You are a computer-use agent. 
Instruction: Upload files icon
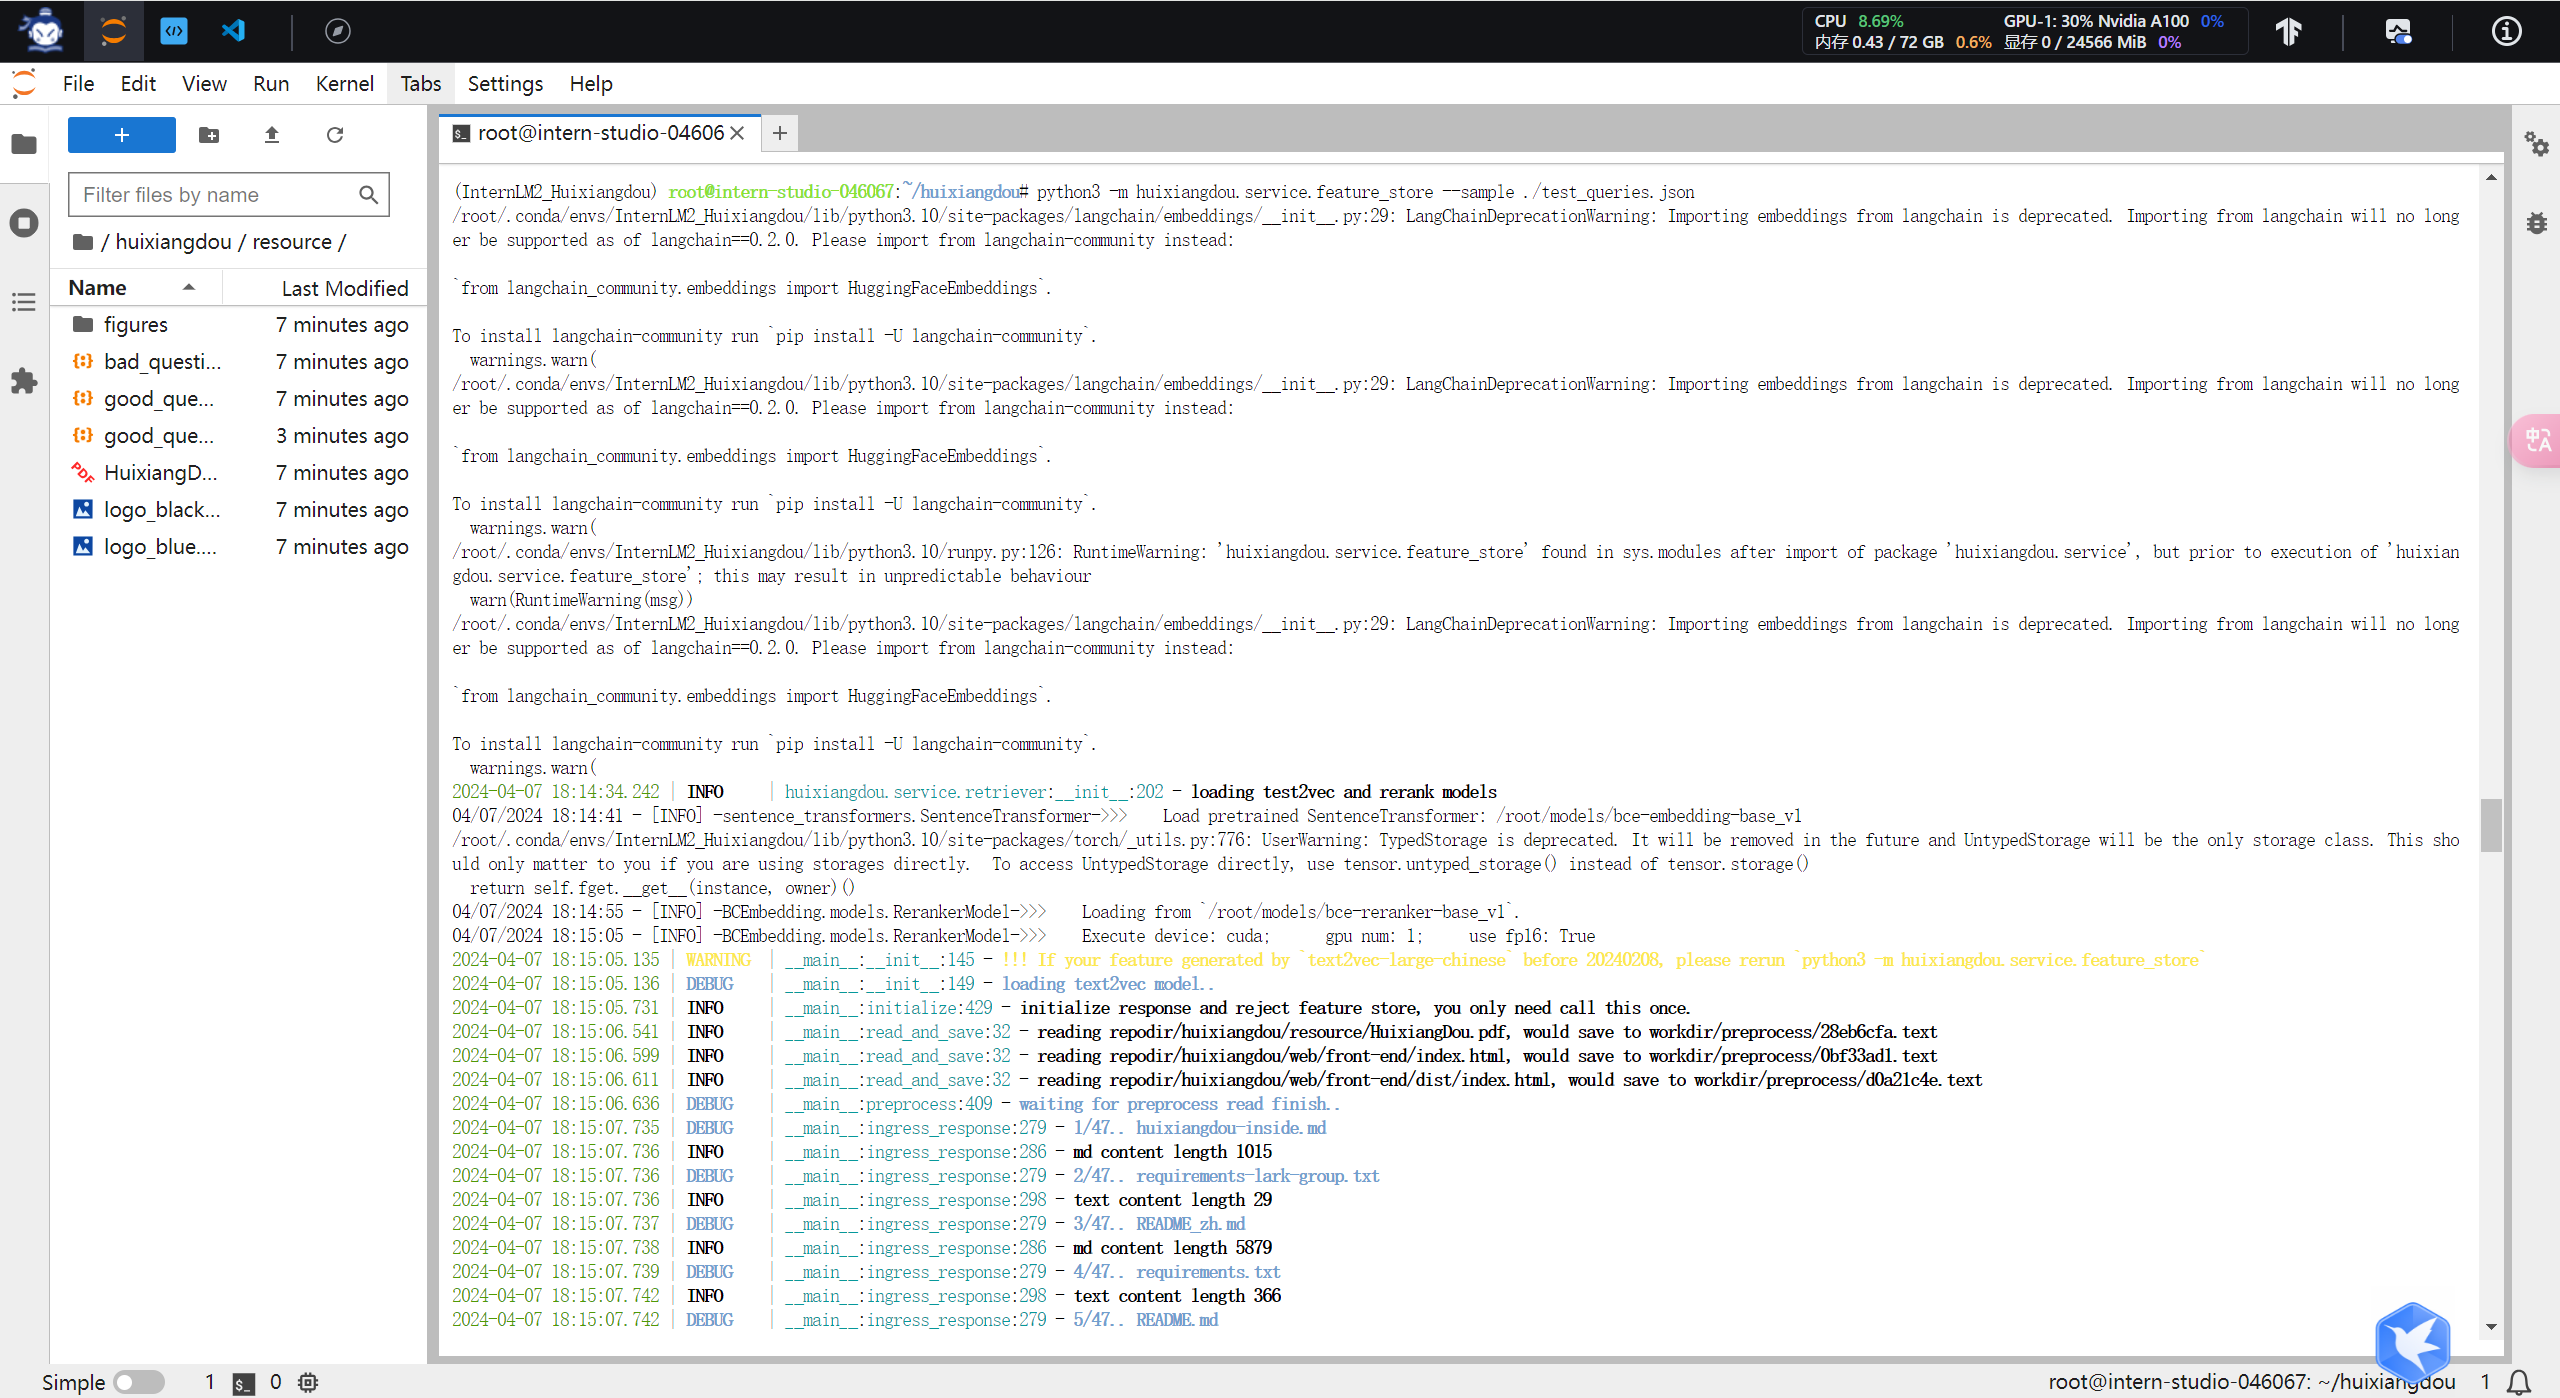(x=271, y=135)
